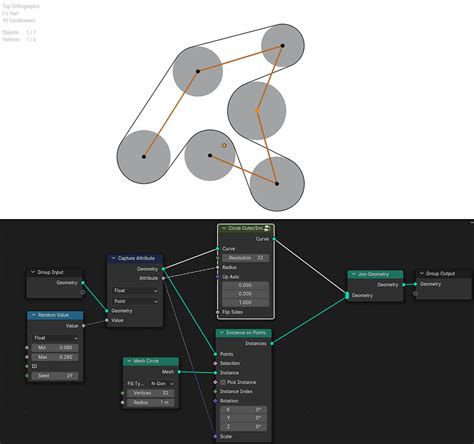
Task: Click the orange selected vertex in the viewport
Action: [257, 110]
